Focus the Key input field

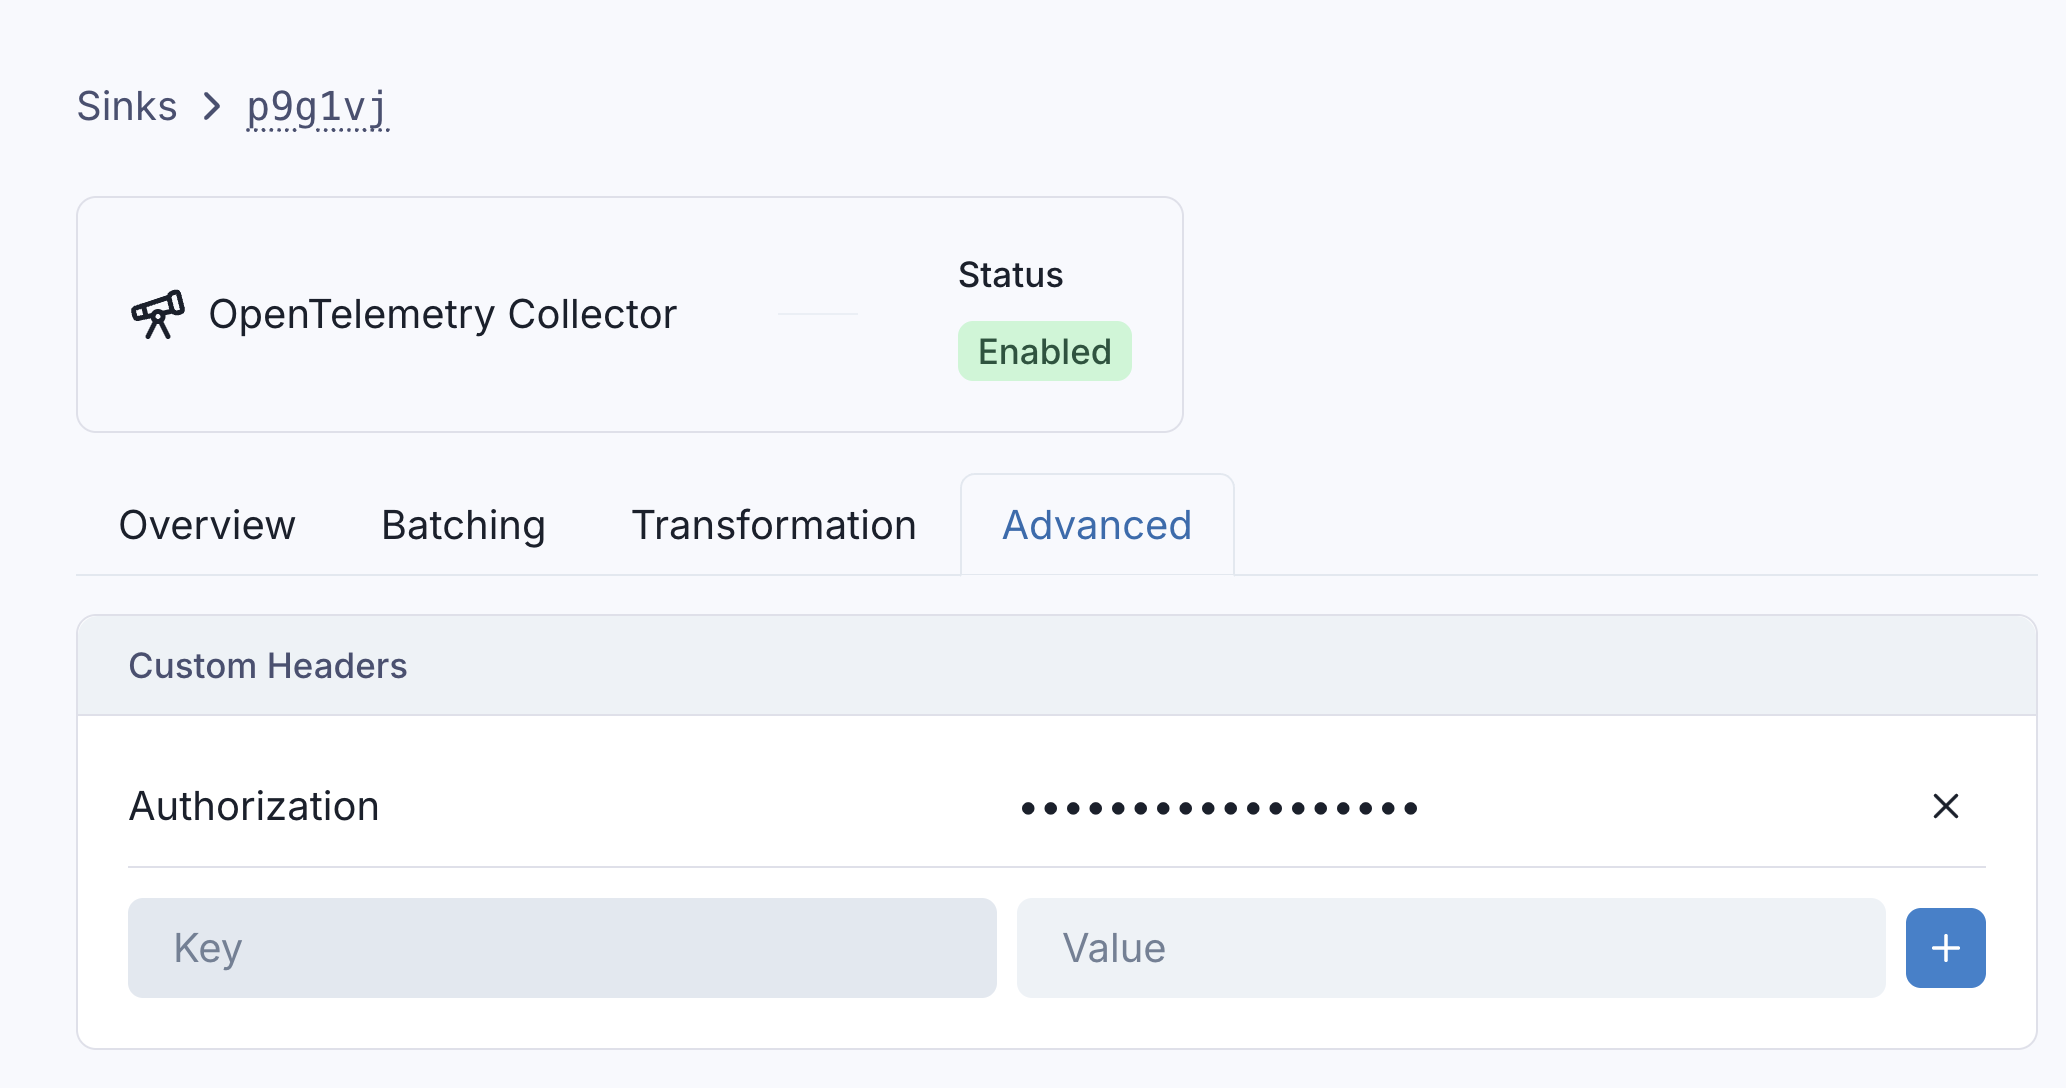pos(562,948)
